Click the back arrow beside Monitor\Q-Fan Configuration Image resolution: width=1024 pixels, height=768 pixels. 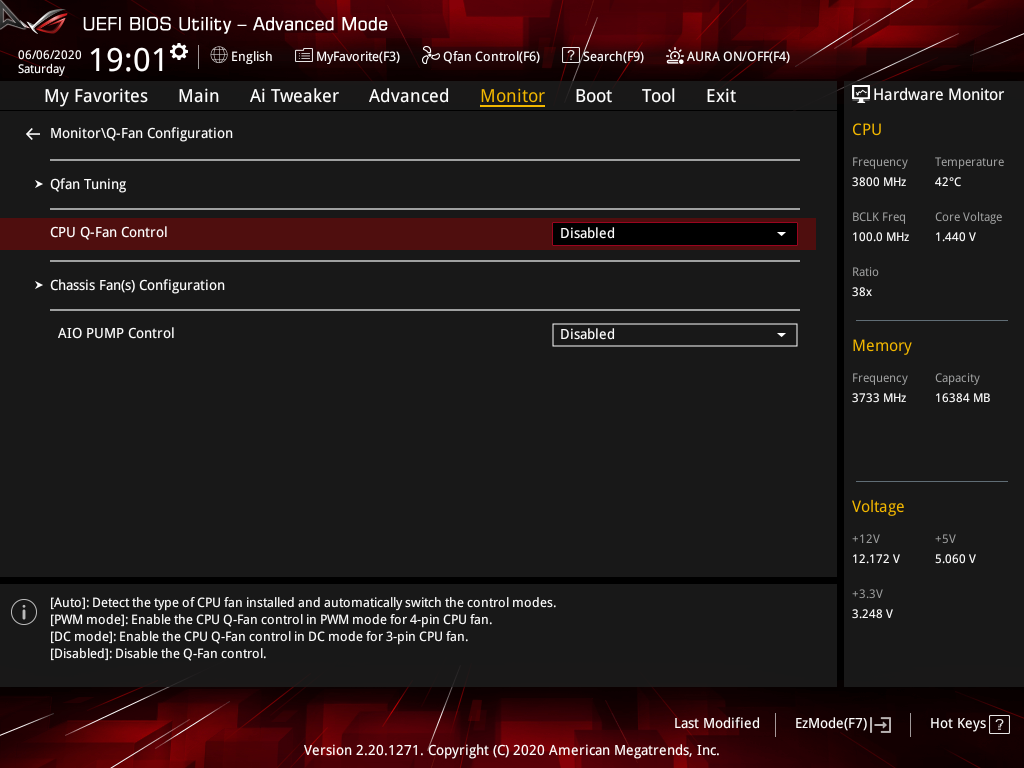pyautogui.click(x=33, y=134)
